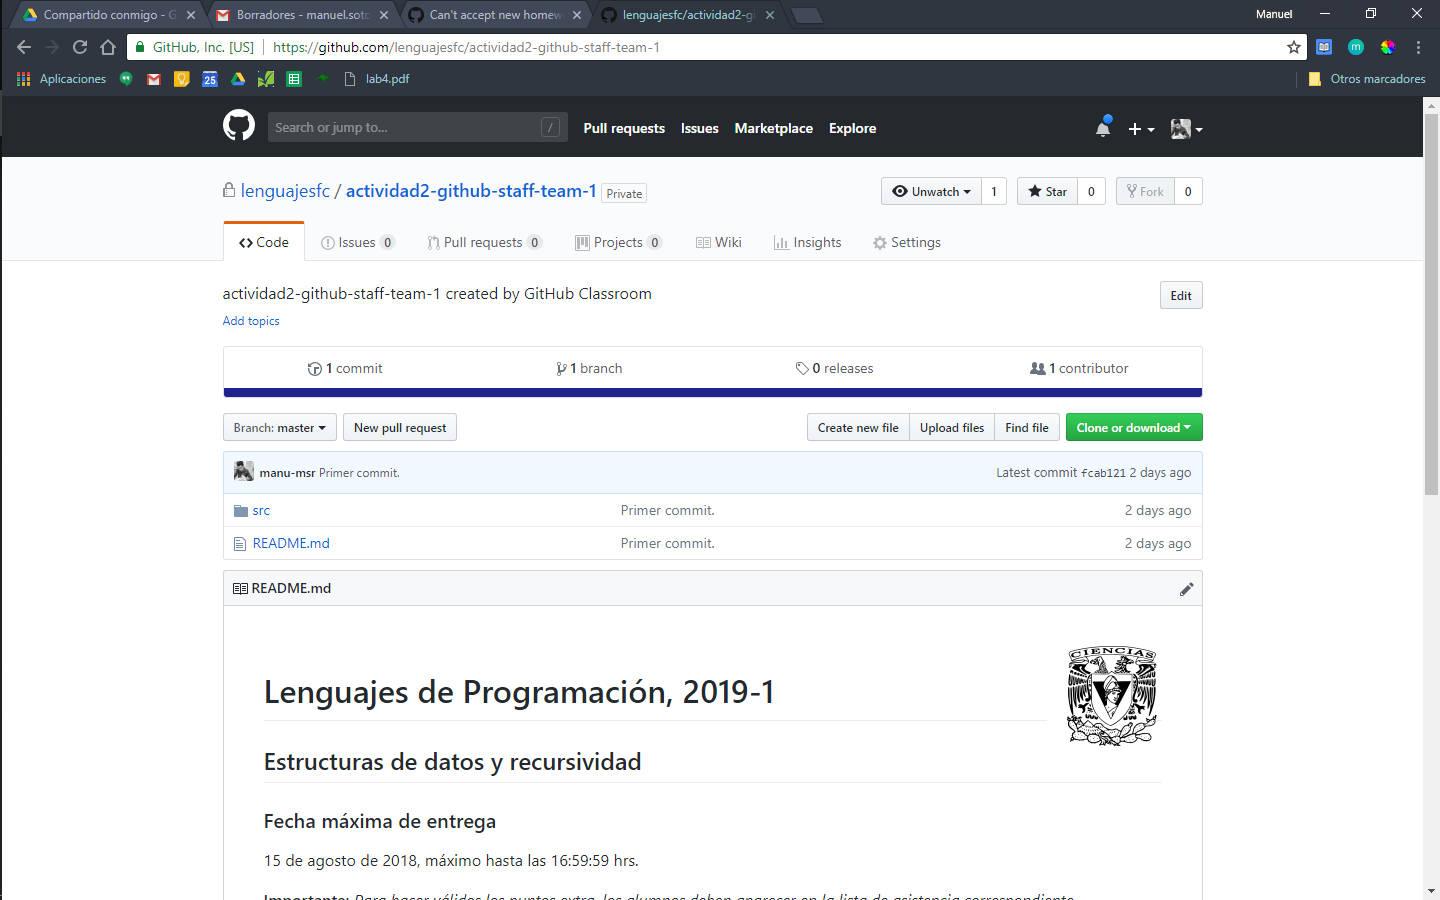Star the actividad2 repository

1046,191
